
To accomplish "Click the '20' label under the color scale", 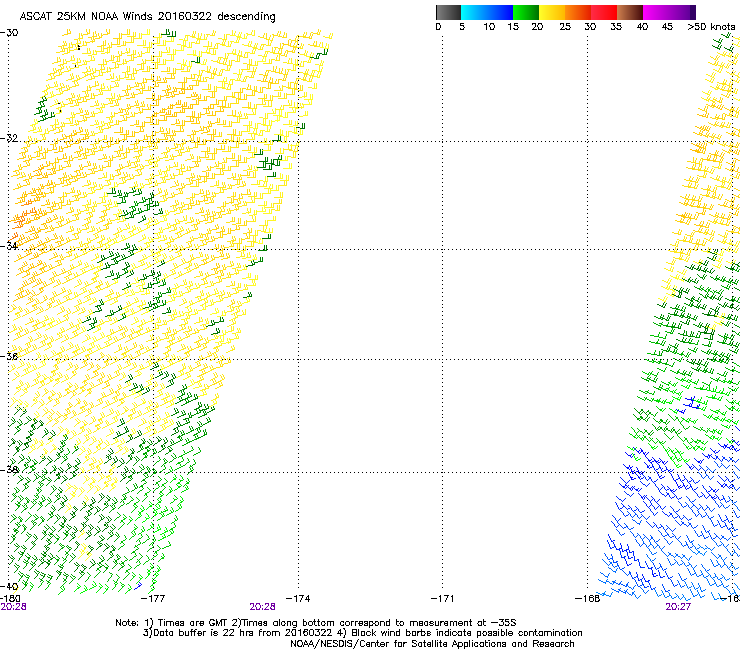I will 537,26.
